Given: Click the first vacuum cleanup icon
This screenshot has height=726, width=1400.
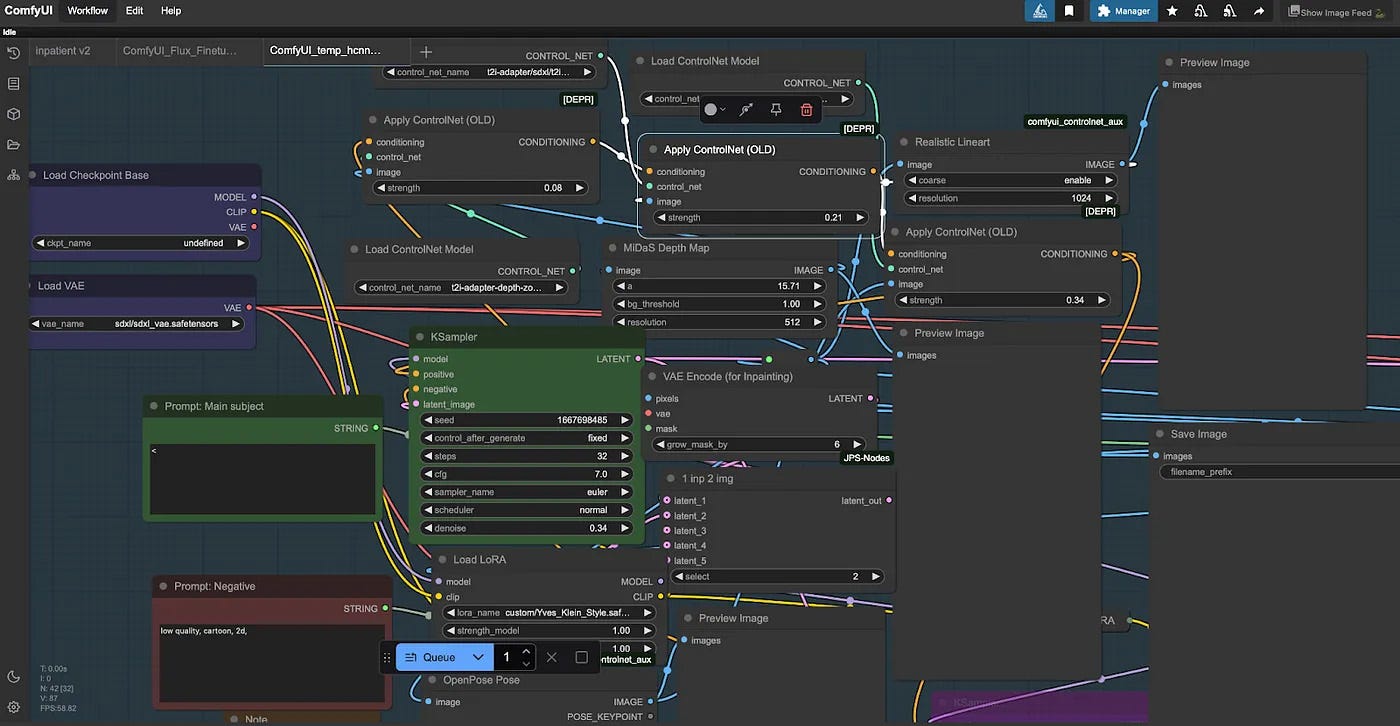Looking at the screenshot, I should click(x=1201, y=11).
